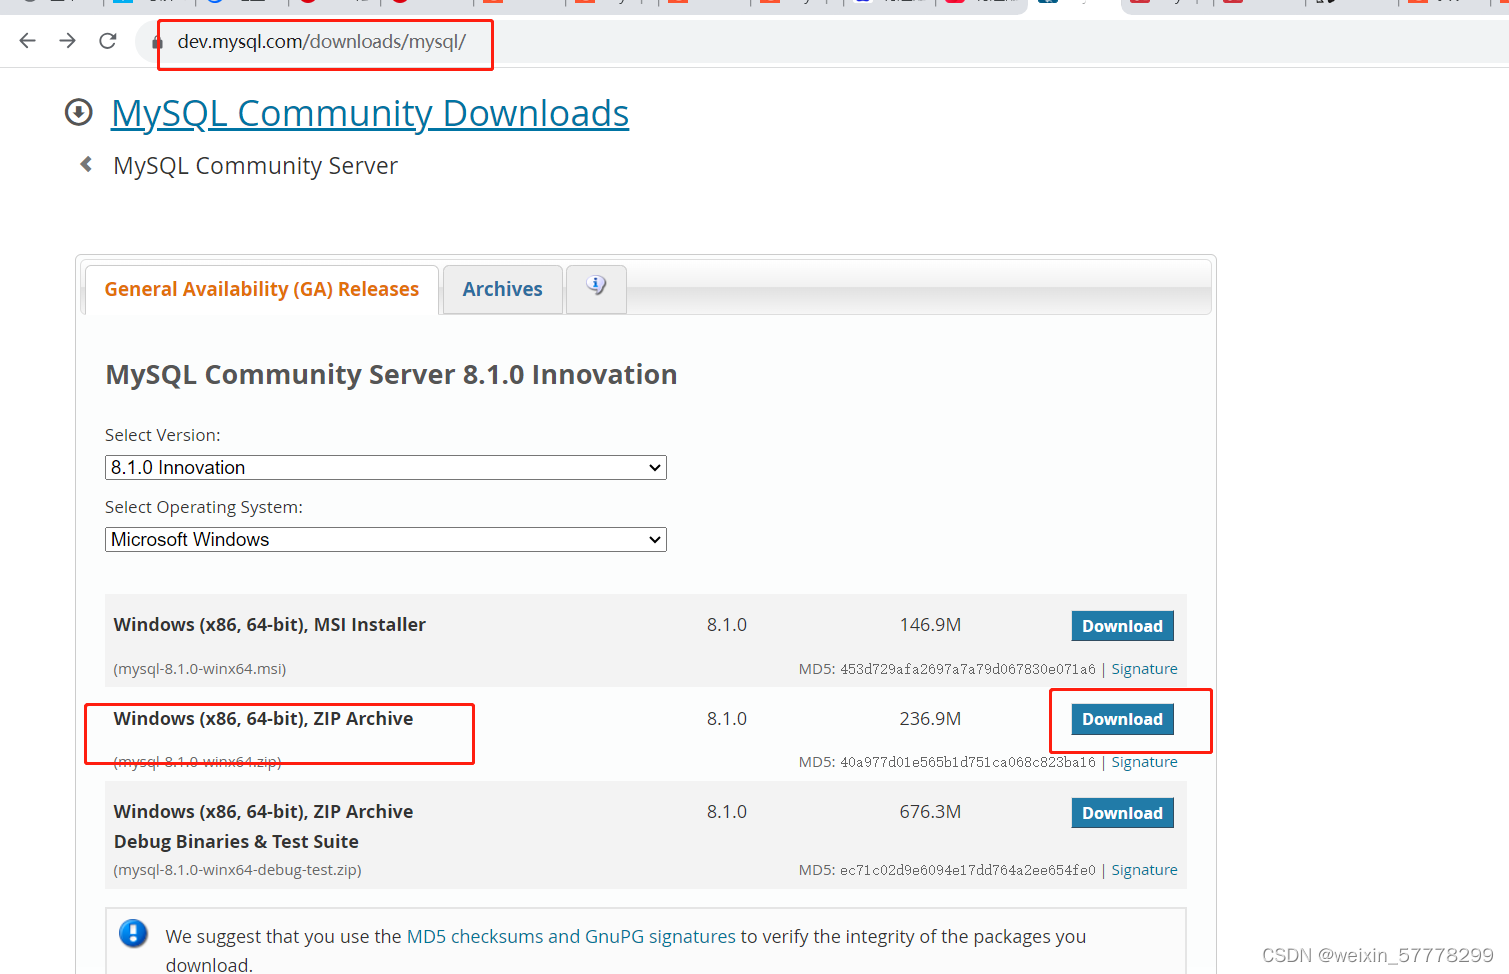Download the Debug Binaries & Test Suite
The height and width of the screenshot is (974, 1509).
pos(1122,812)
